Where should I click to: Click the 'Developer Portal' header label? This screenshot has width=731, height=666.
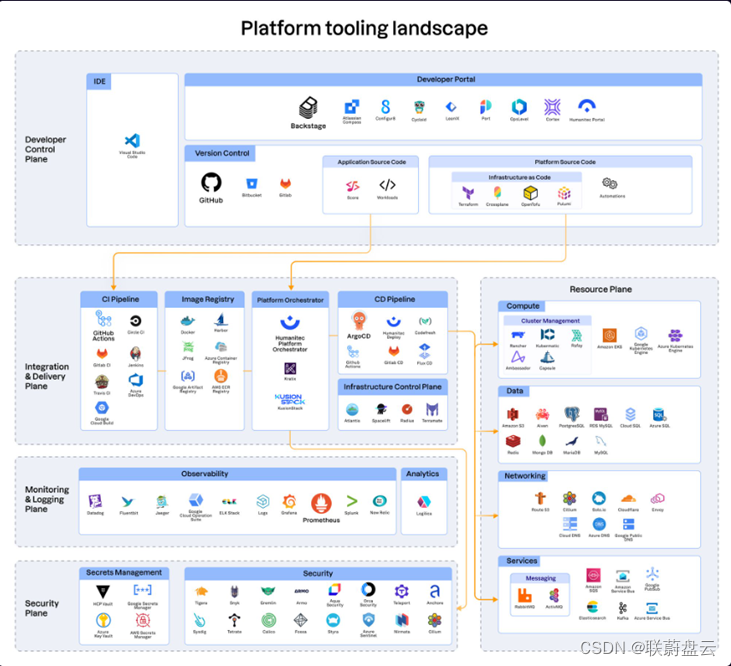[x=446, y=79]
